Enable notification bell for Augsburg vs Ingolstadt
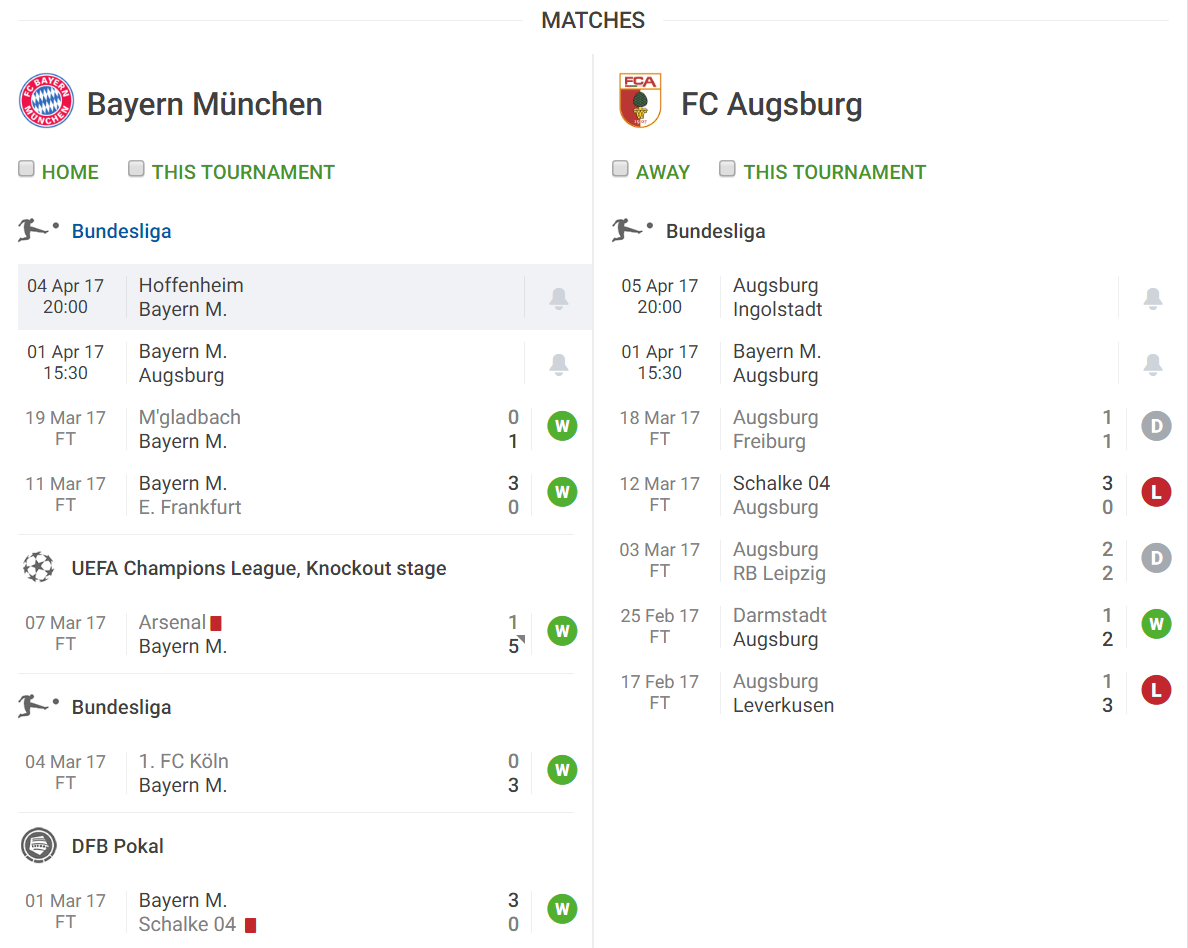1188x948 pixels. (x=1152, y=299)
